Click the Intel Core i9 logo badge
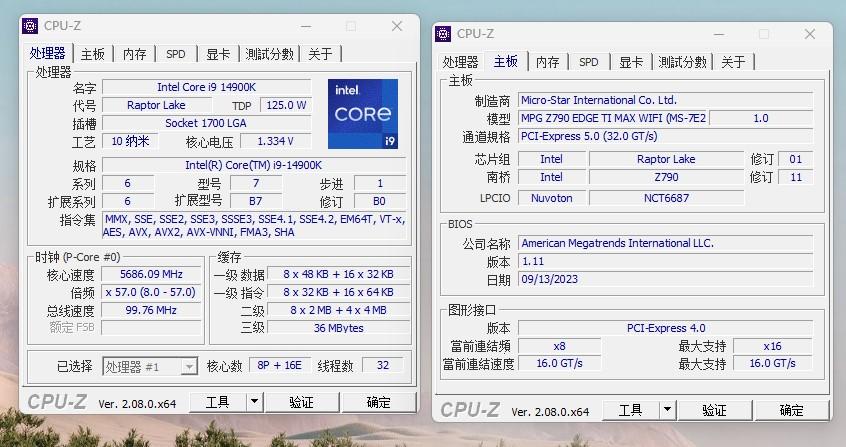846x447 pixels. [x=363, y=114]
